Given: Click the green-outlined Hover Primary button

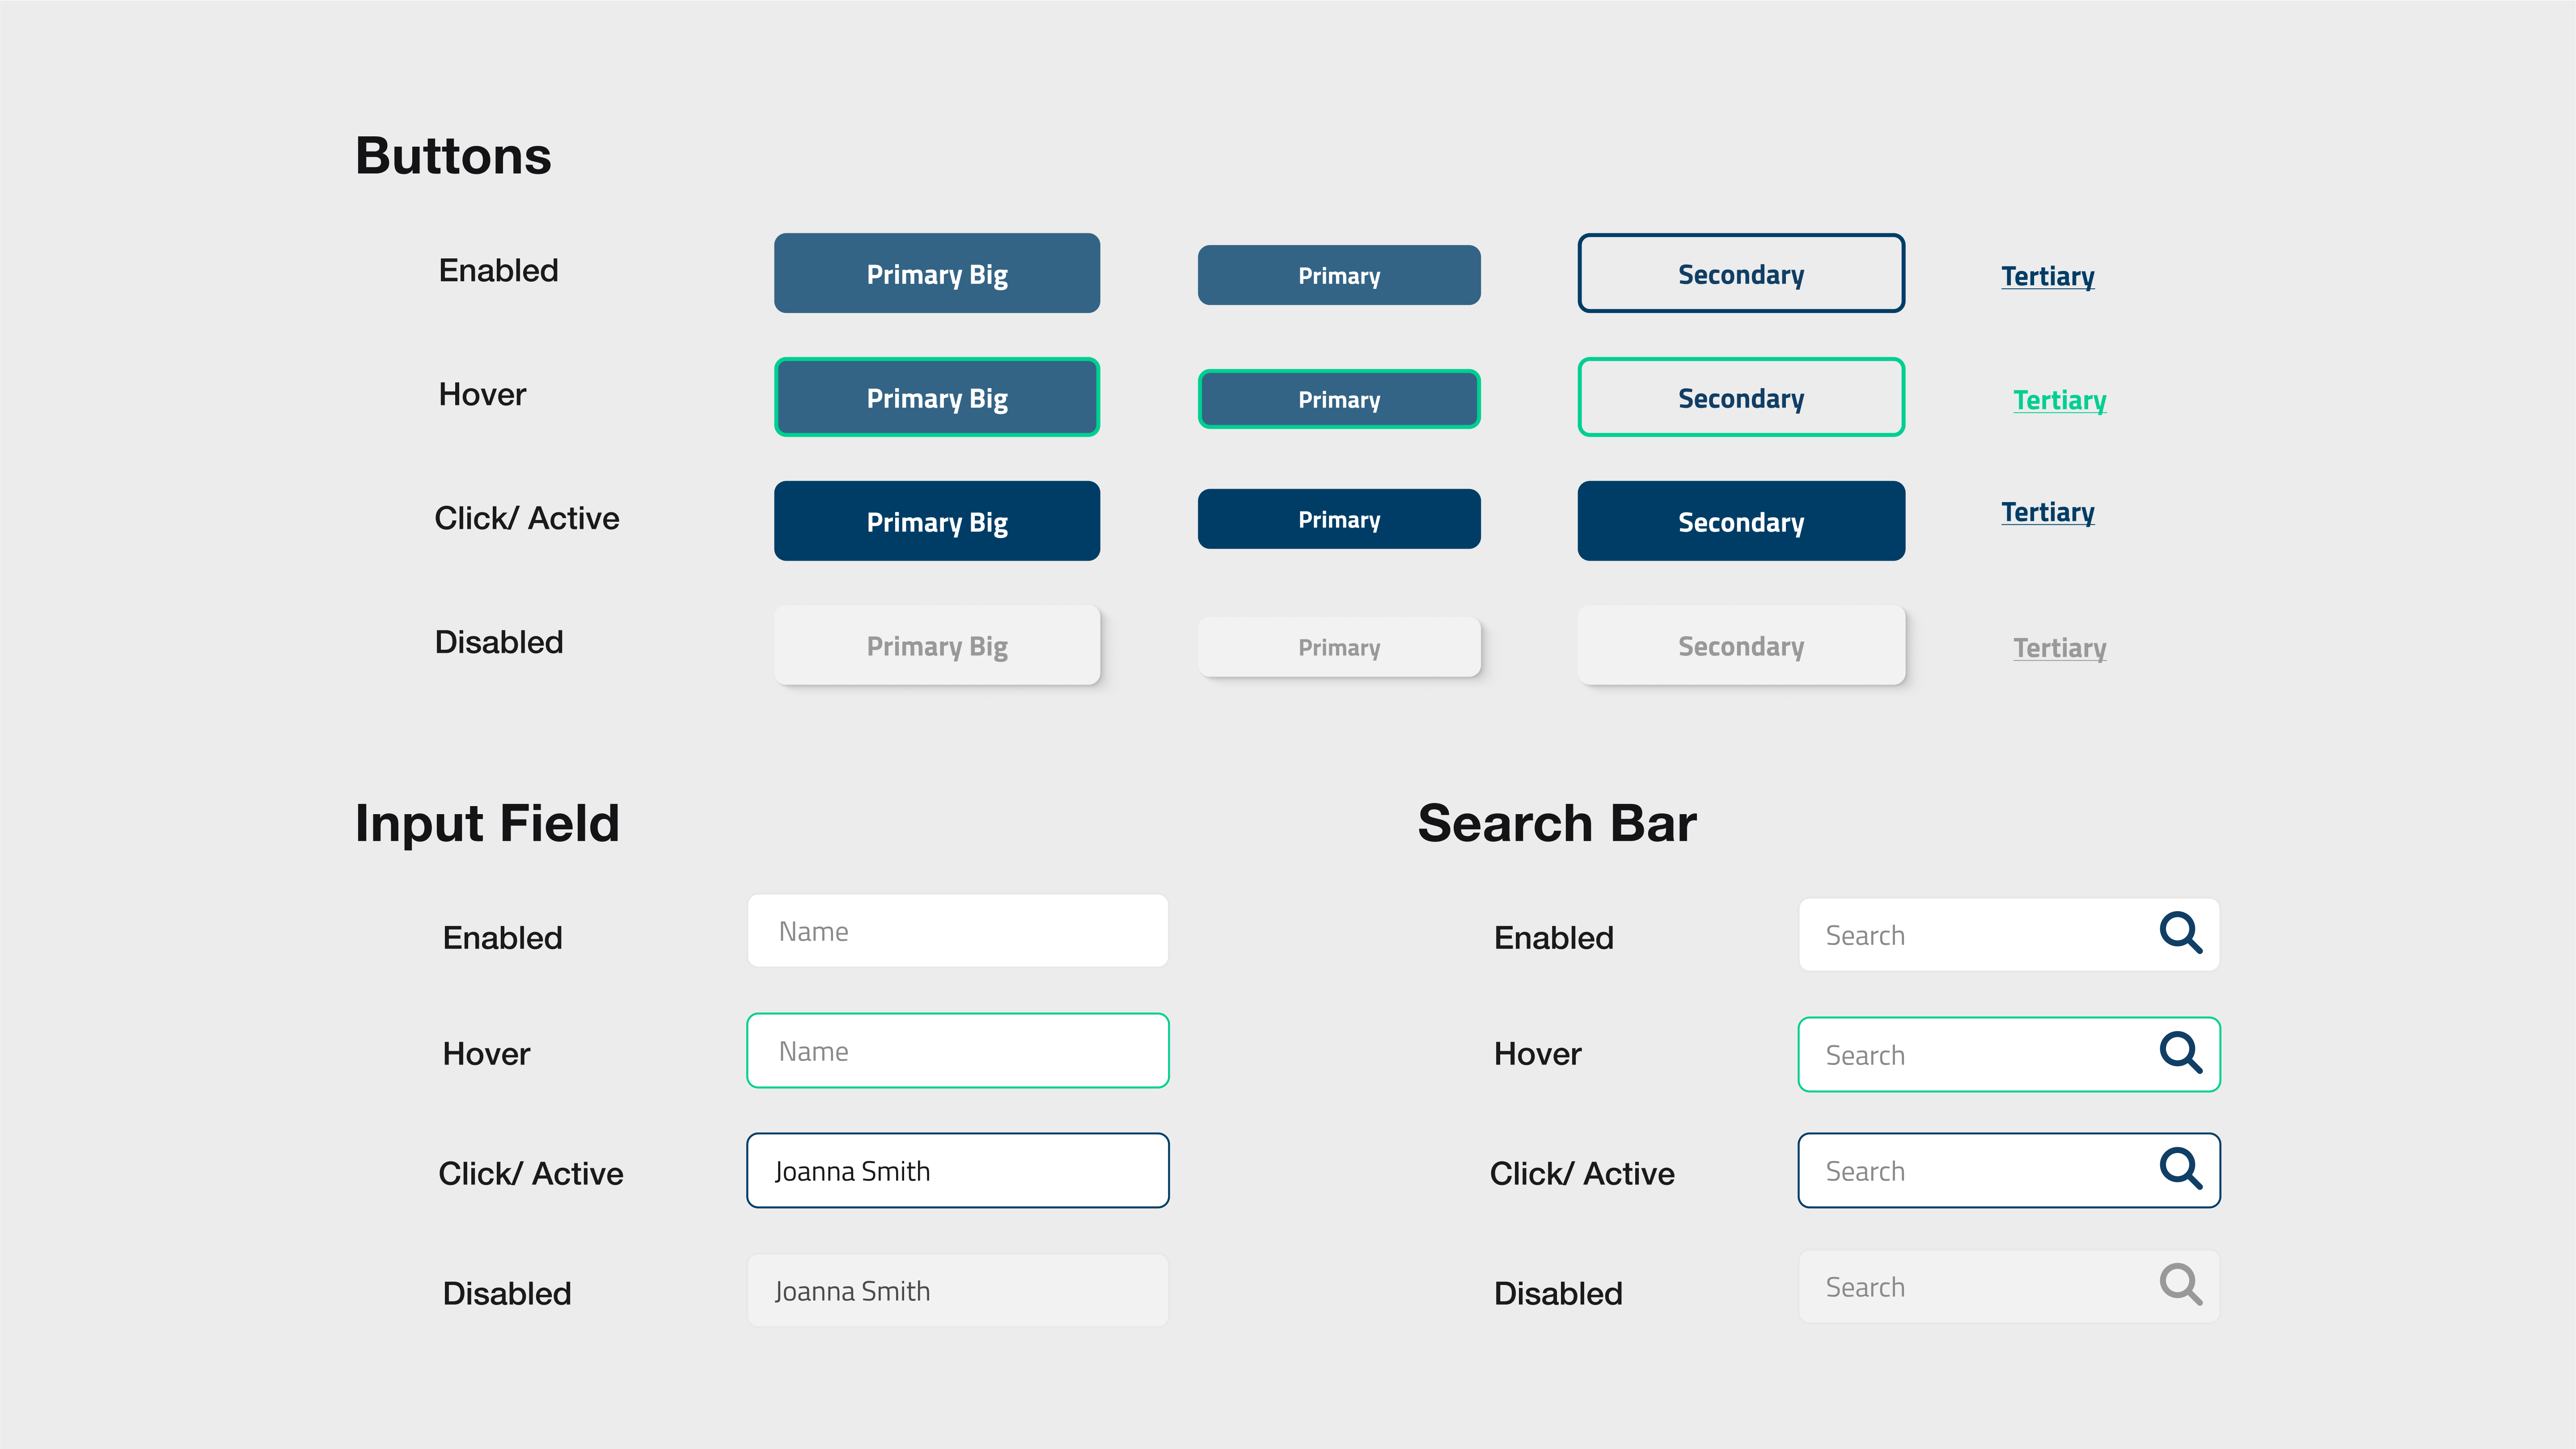Looking at the screenshot, I should [x=1339, y=399].
